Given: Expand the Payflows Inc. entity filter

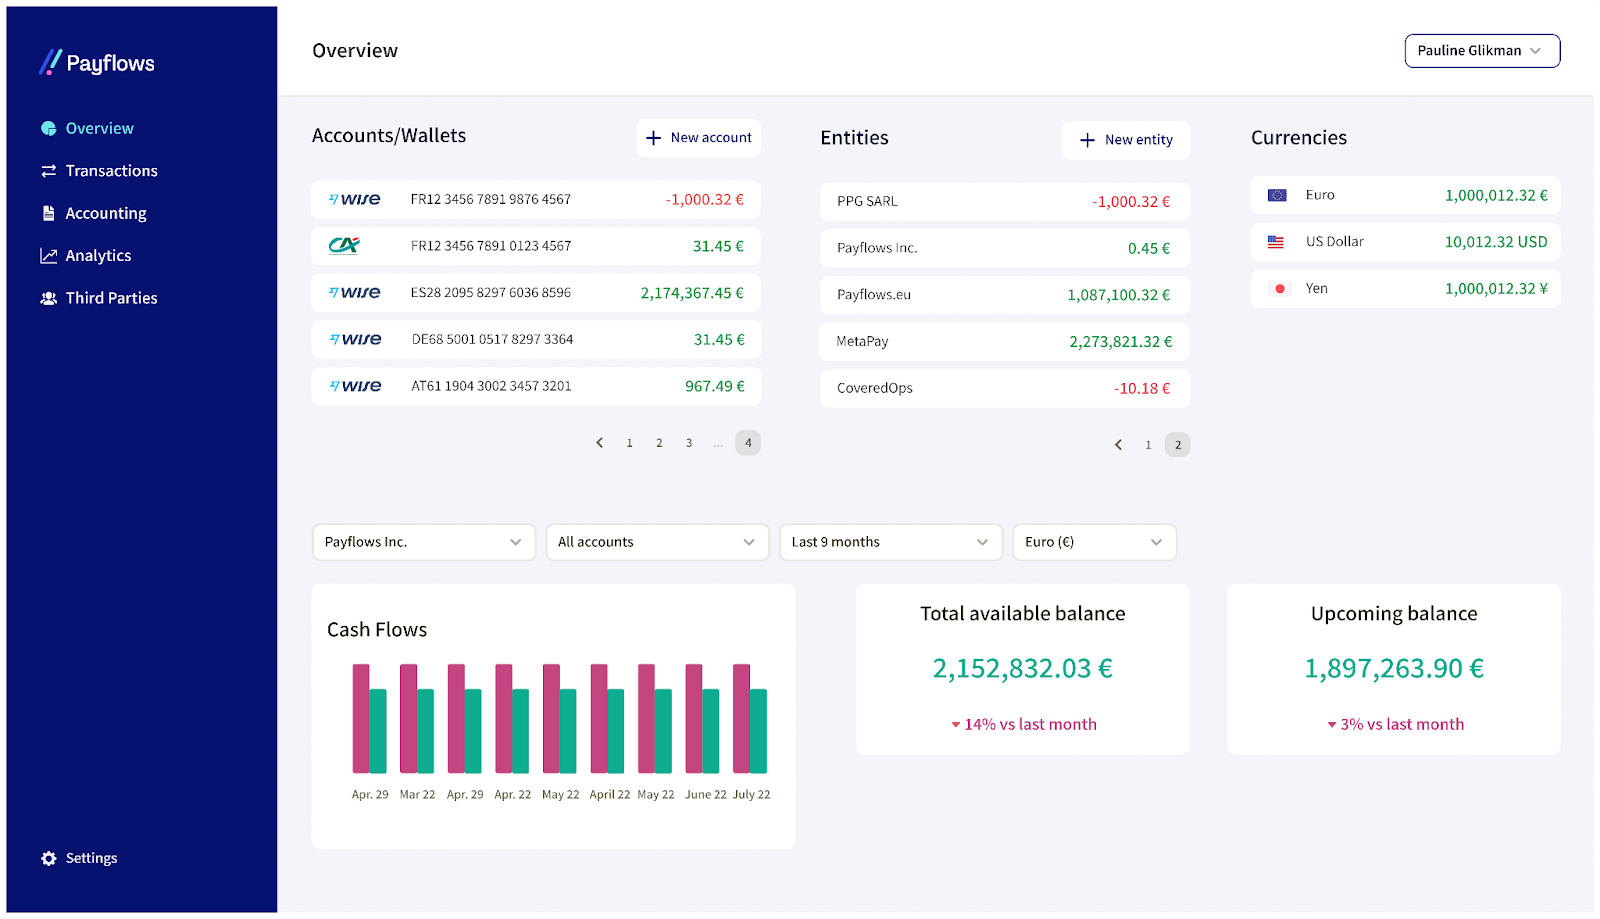Looking at the screenshot, I should point(424,542).
